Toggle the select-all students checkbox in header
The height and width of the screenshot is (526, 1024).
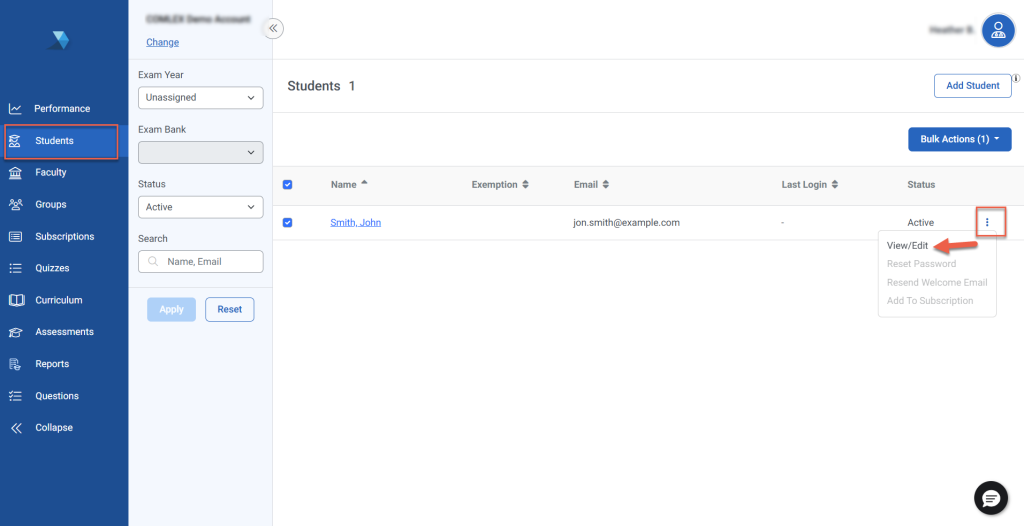pos(288,185)
